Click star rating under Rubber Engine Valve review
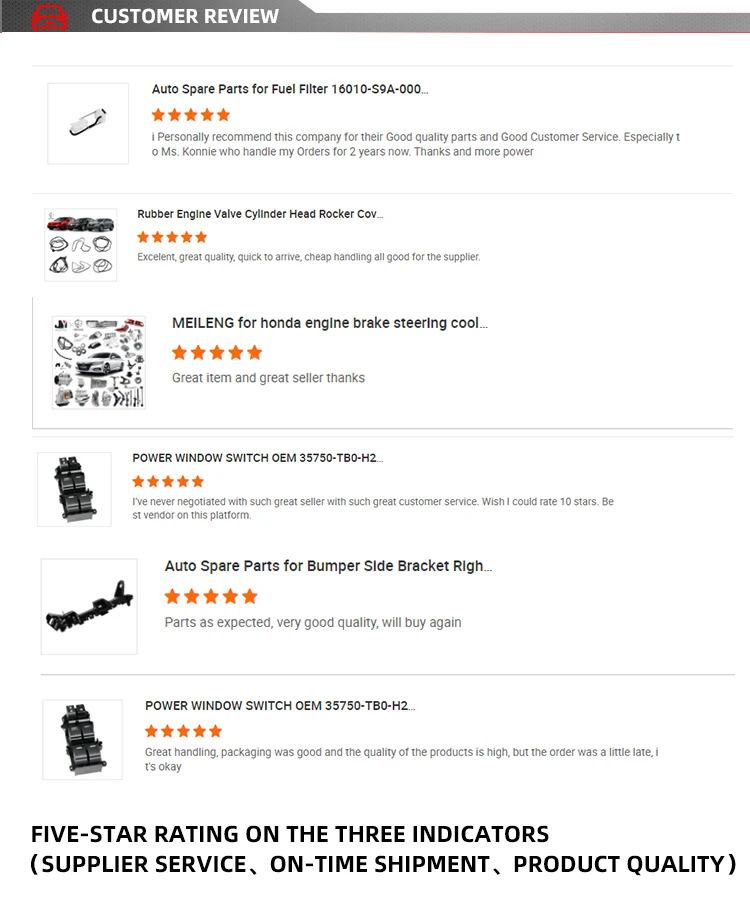The width and height of the screenshot is (750, 915). click(172, 237)
